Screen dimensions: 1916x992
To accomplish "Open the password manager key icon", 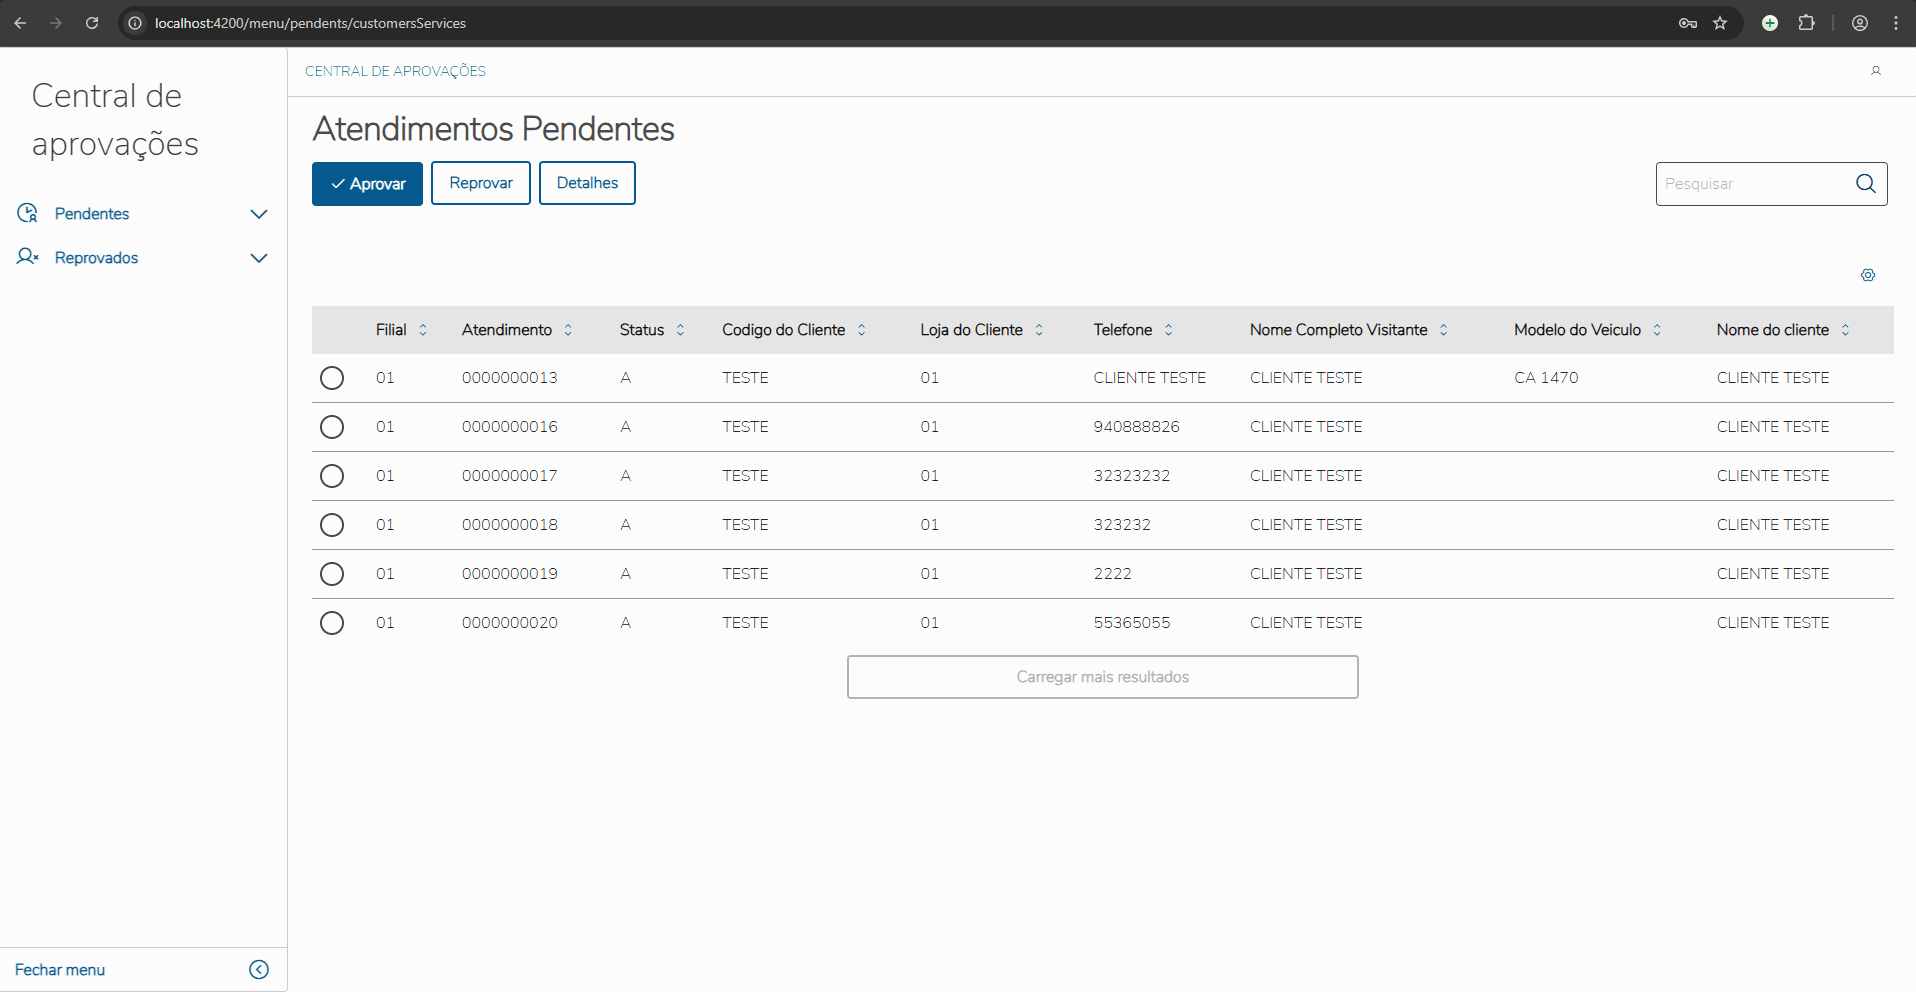I will click(x=1688, y=23).
